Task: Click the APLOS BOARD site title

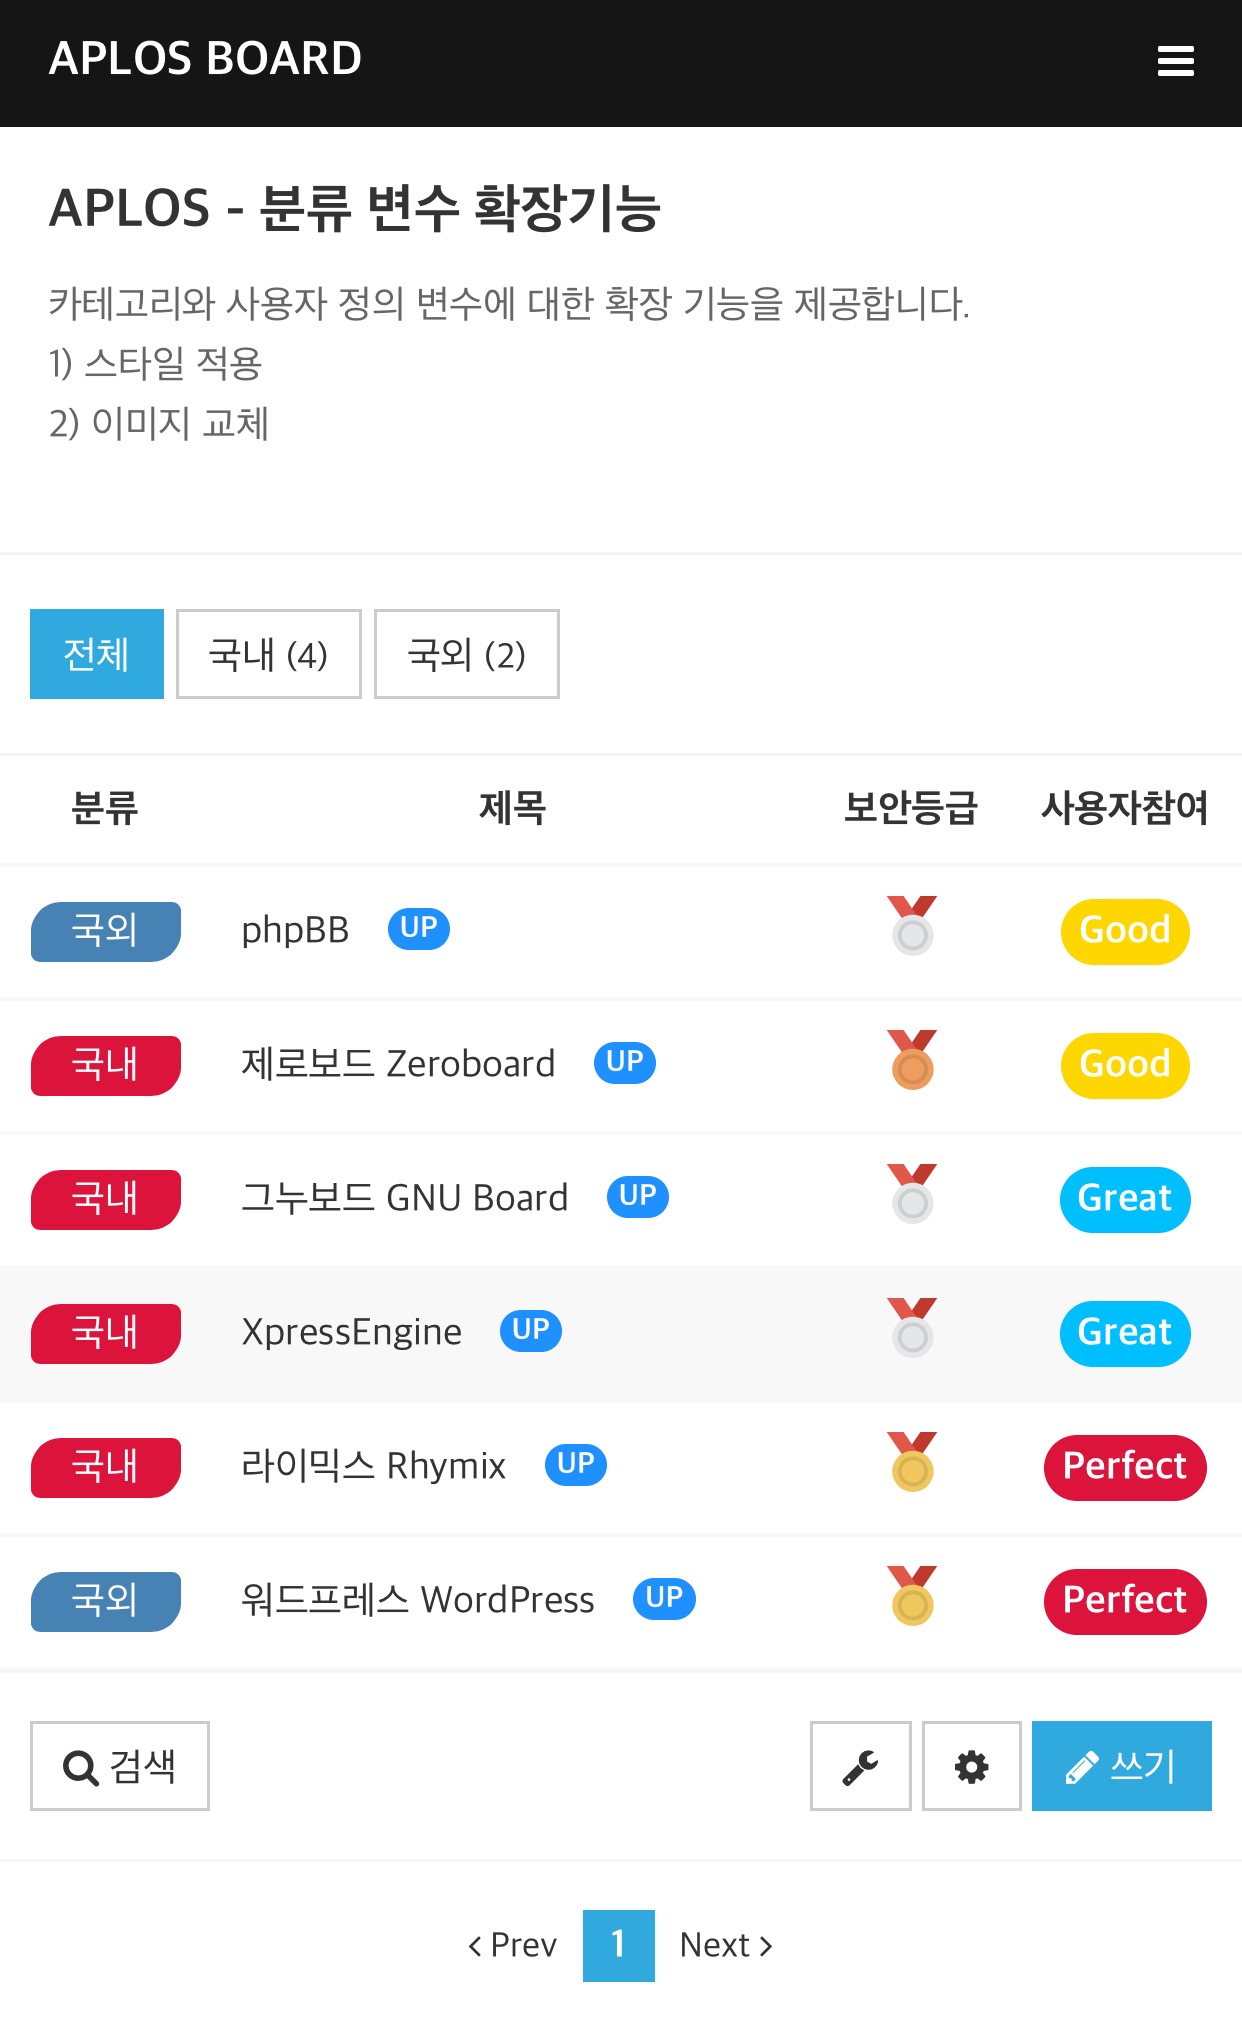Action: pos(205,59)
